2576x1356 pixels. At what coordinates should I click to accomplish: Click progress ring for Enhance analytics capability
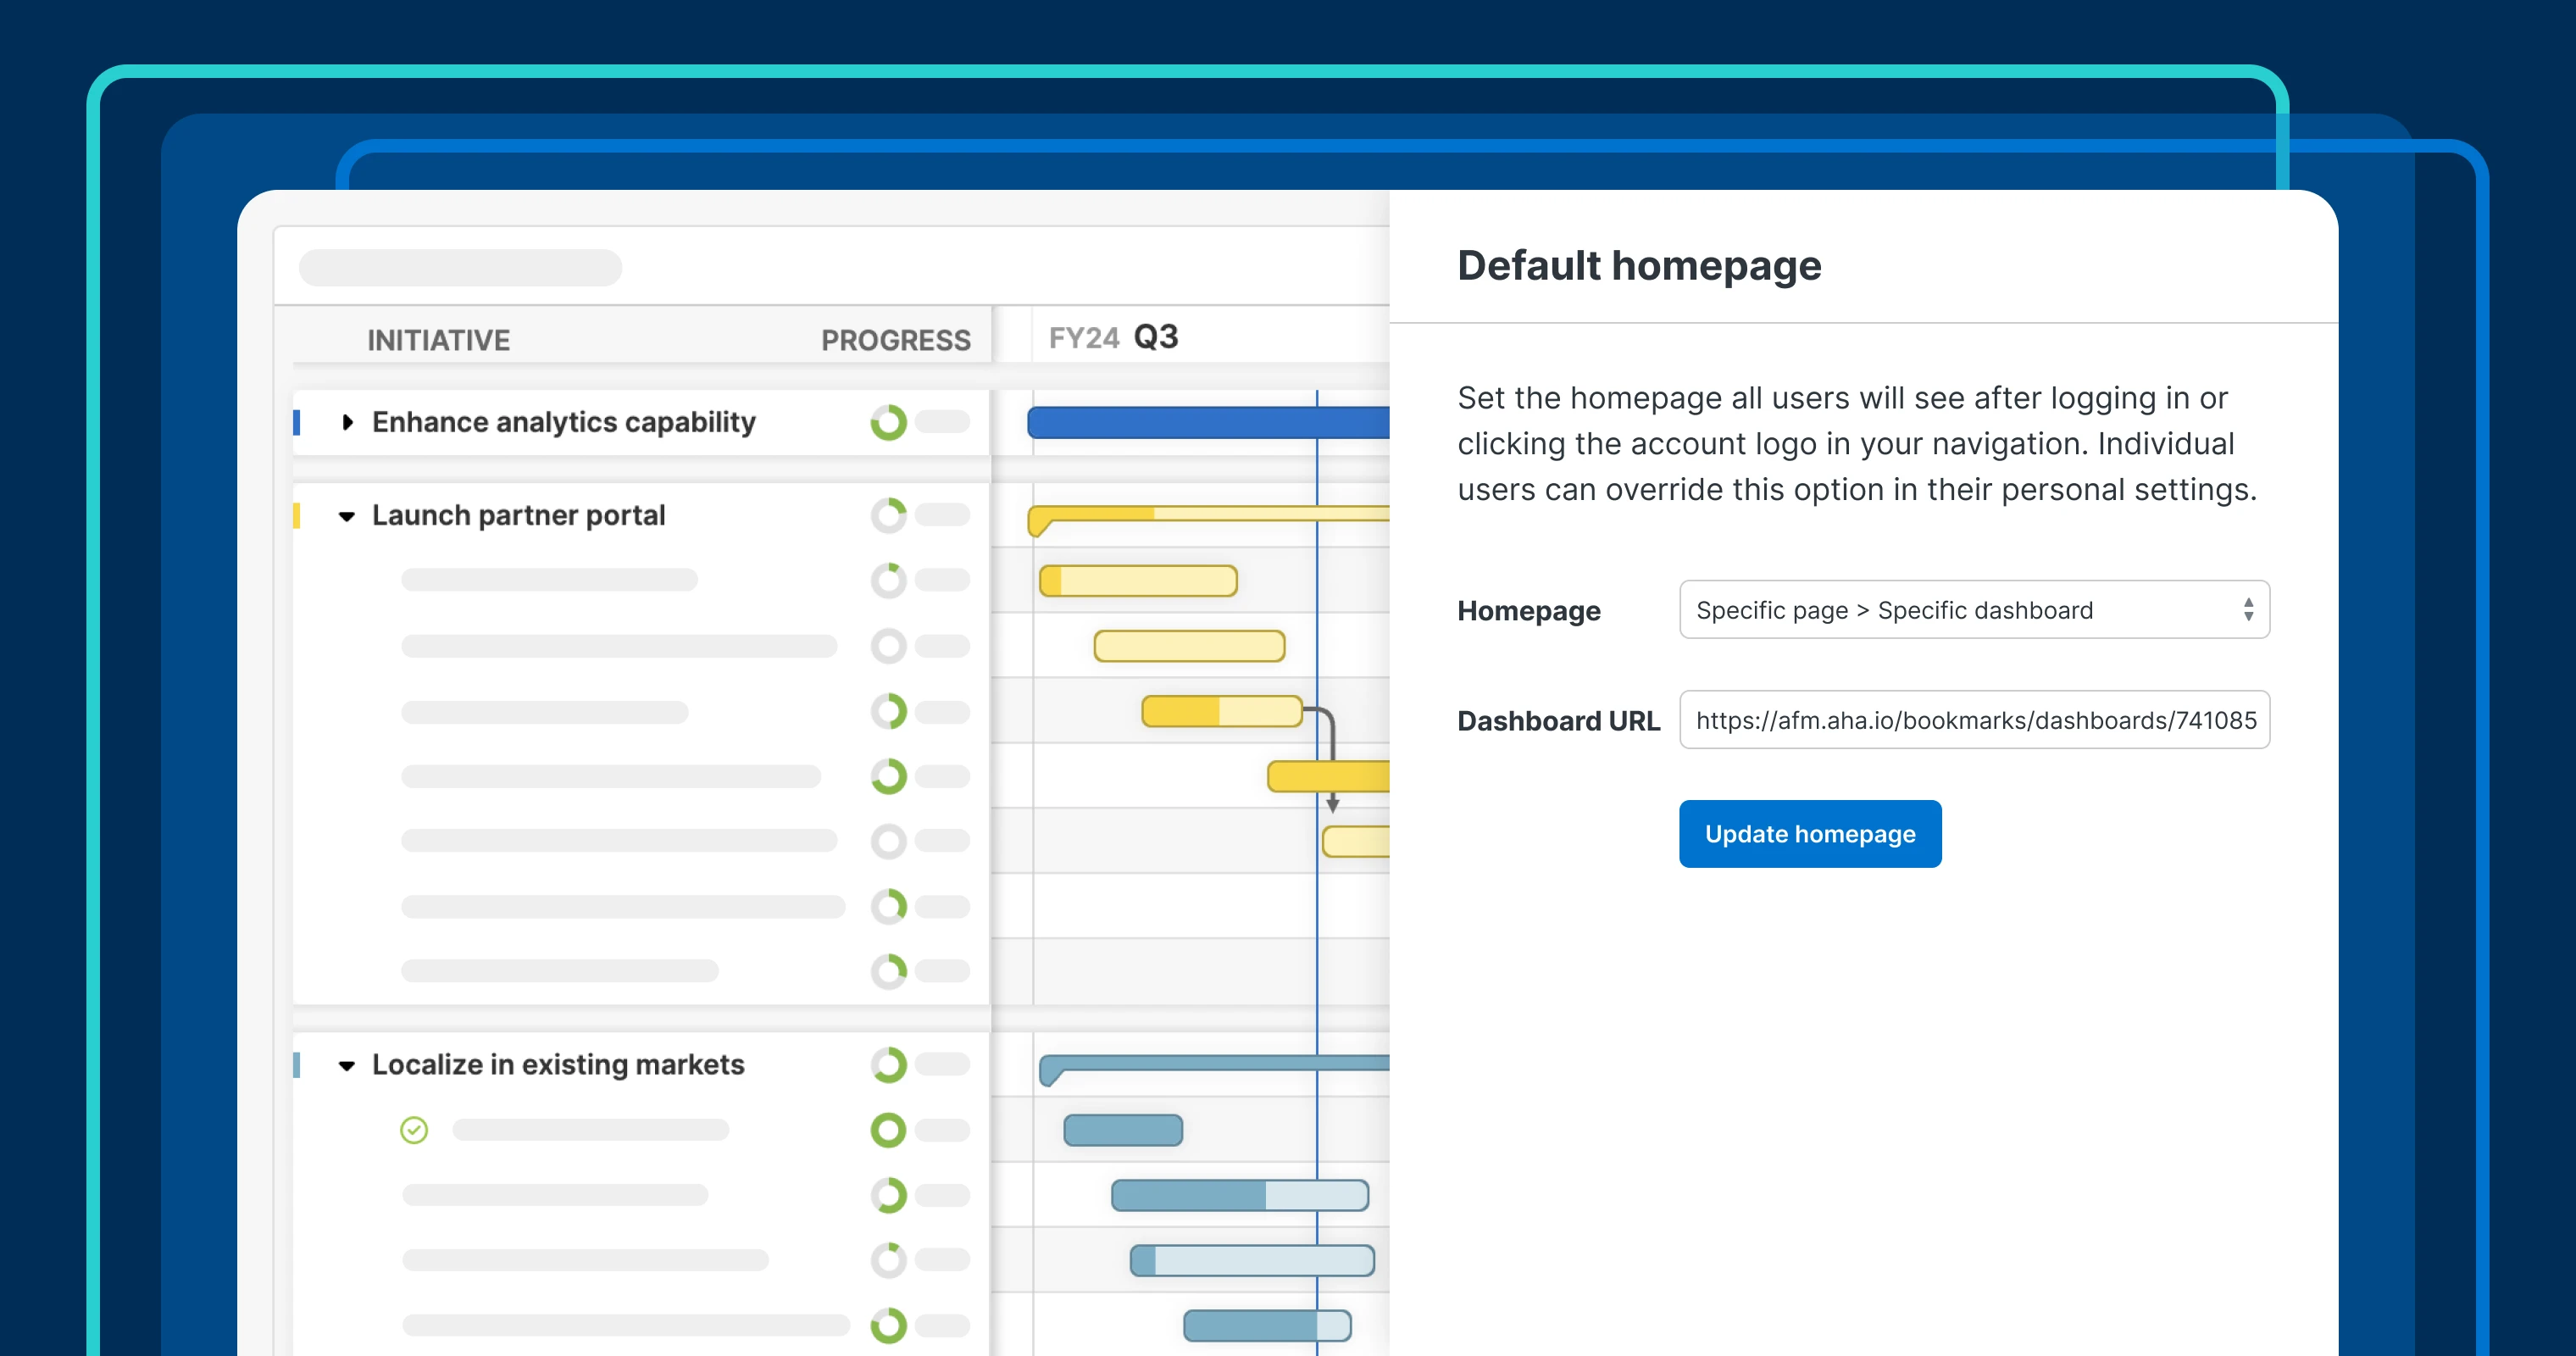point(888,422)
